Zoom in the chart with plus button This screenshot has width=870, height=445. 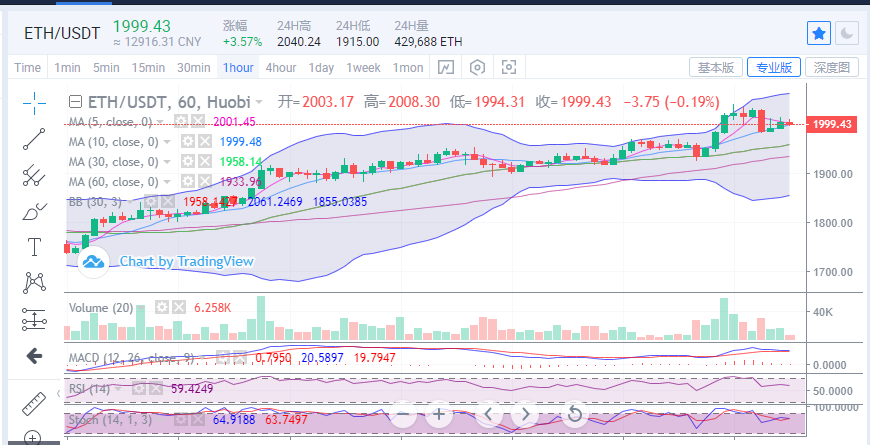[x=439, y=414]
